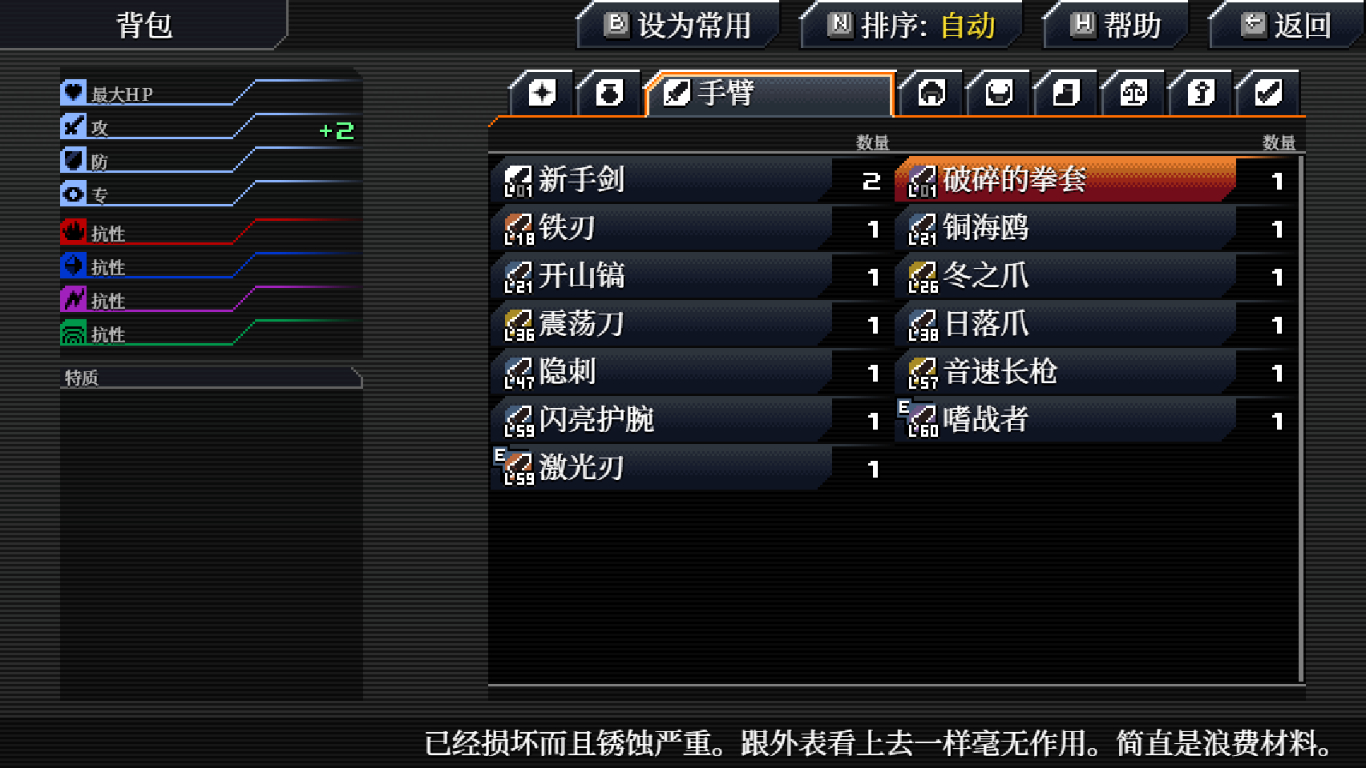Open the 帮助 help button

(1116, 25)
